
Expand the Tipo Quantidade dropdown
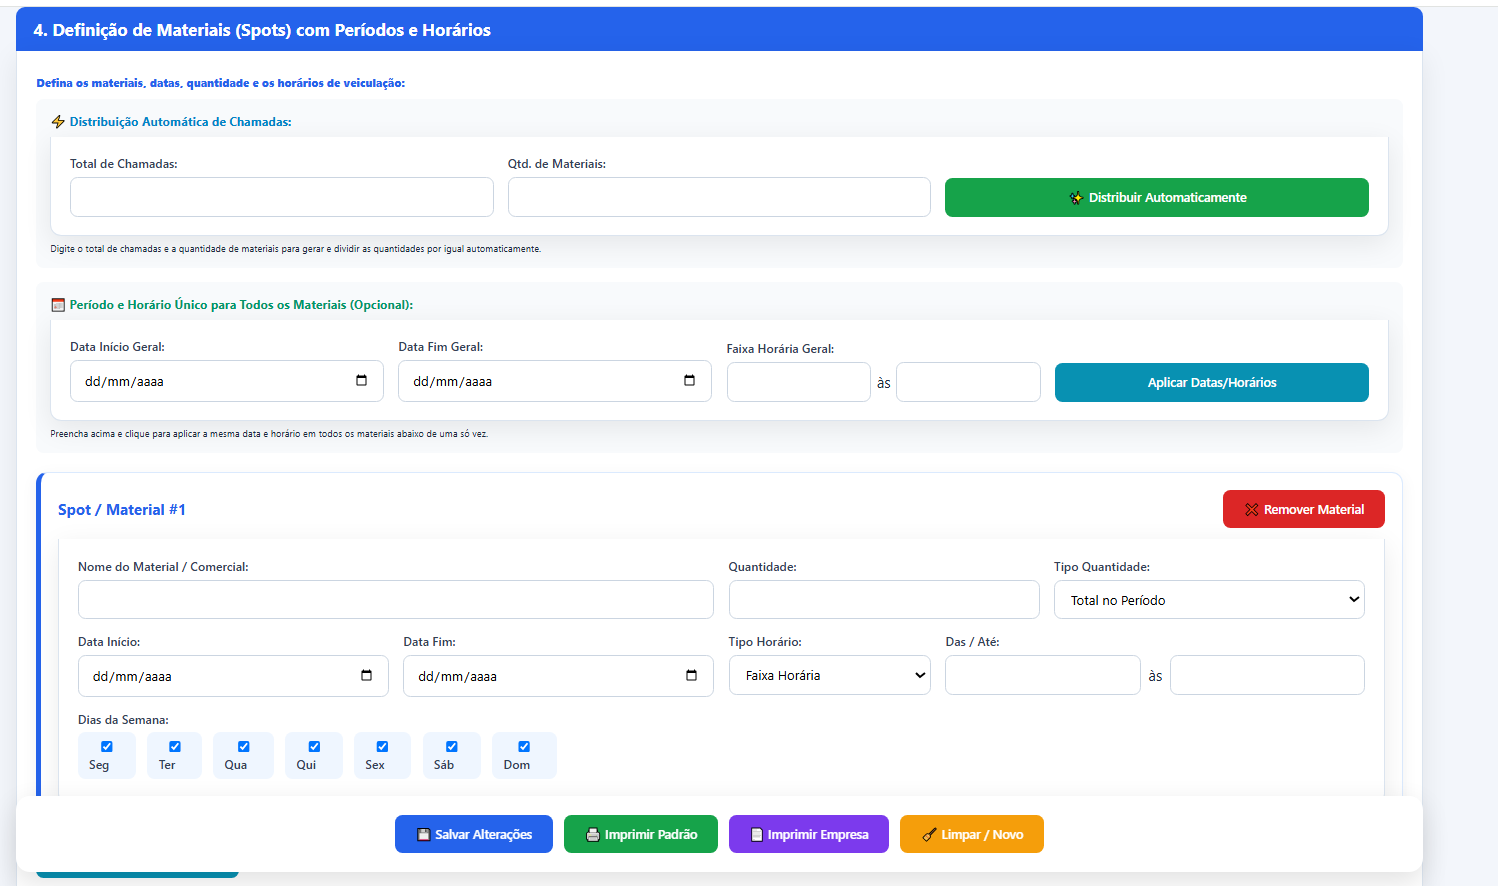pos(1209,600)
